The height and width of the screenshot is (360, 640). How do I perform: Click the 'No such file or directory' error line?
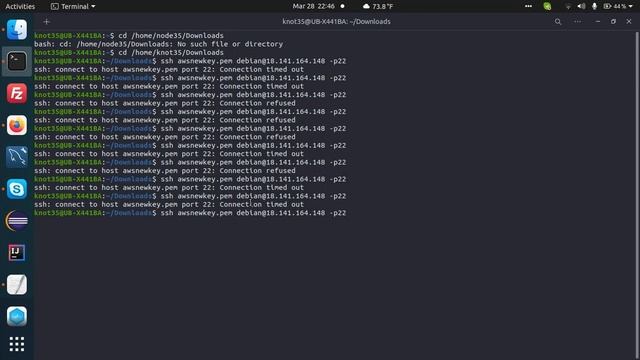pos(158,44)
